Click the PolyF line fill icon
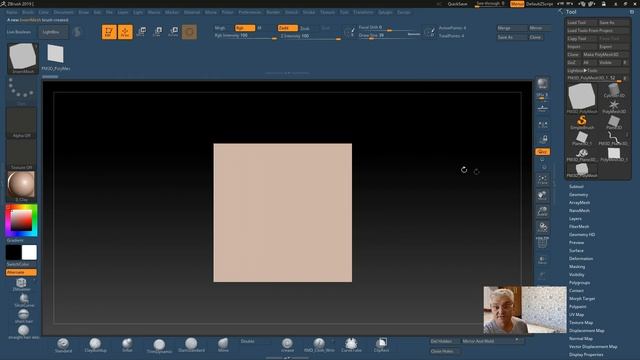 click(x=542, y=242)
